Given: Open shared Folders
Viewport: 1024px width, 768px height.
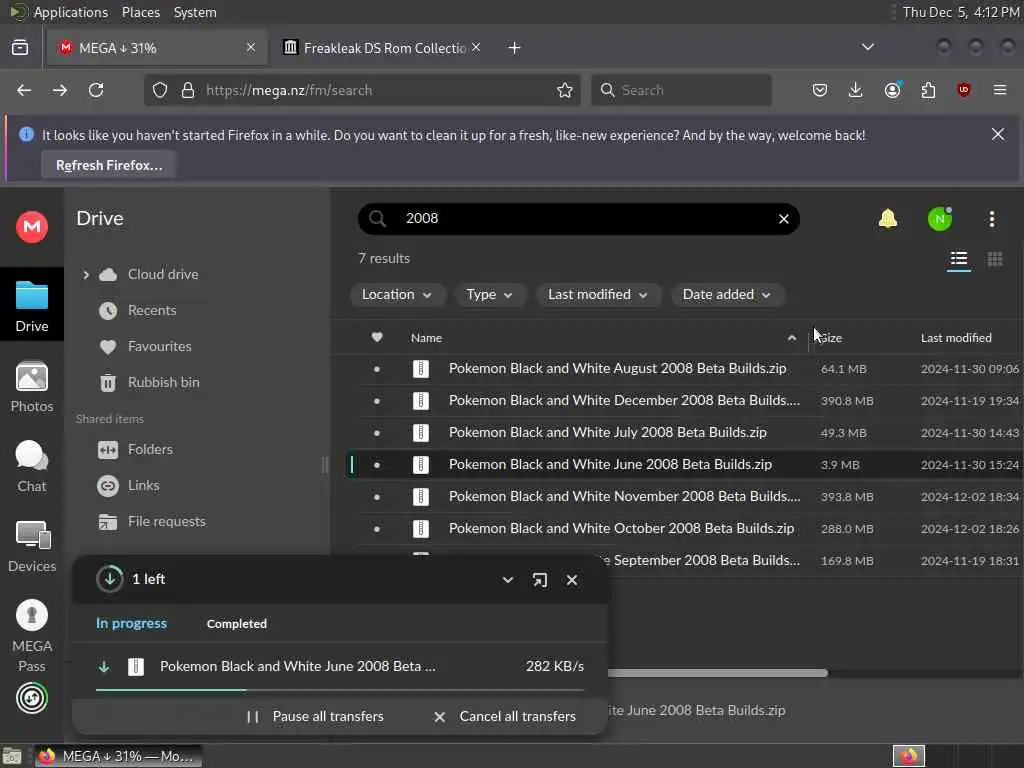Looking at the screenshot, I should tap(150, 449).
